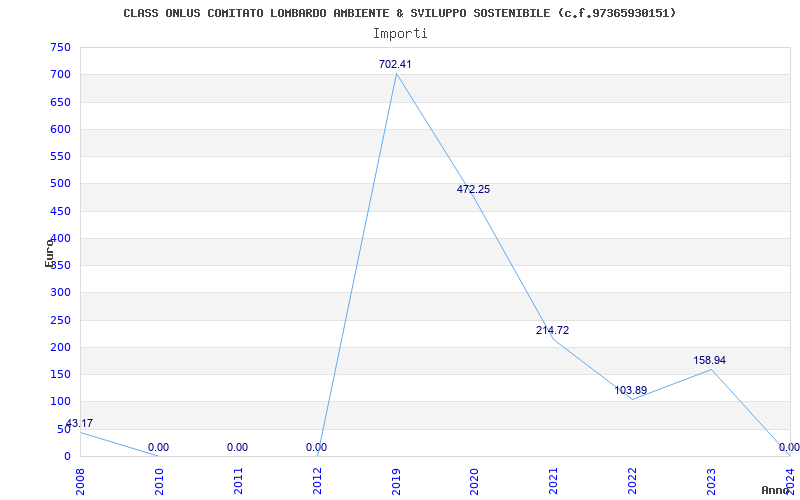Click the 400 tick label on y-axis
This screenshot has width=800, height=500.
pyautogui.click(x=60, y=238)
